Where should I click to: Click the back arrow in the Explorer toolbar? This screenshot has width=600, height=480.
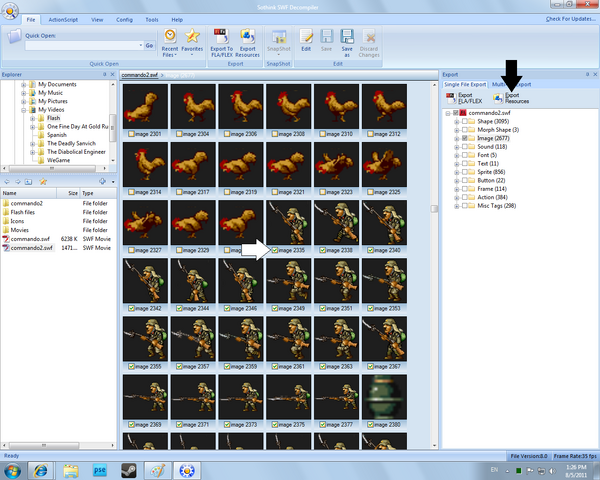[x=7, y=181]
